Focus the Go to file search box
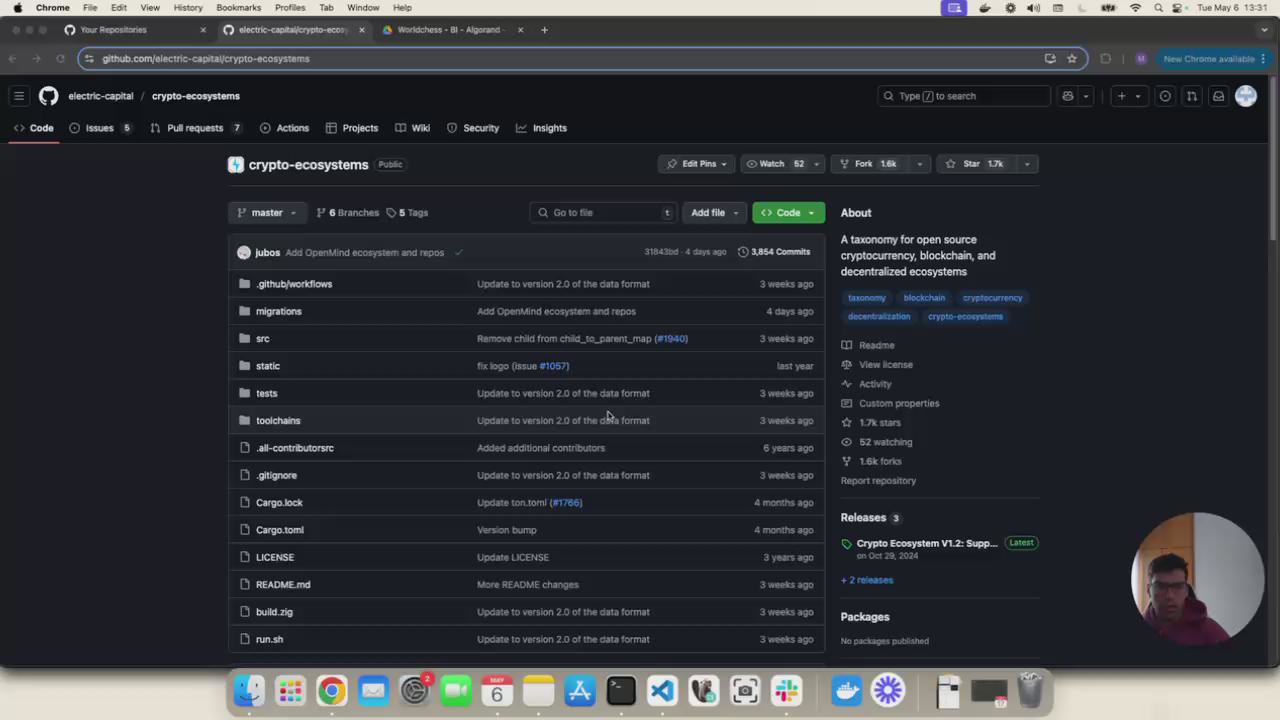 tap(604, 212)
